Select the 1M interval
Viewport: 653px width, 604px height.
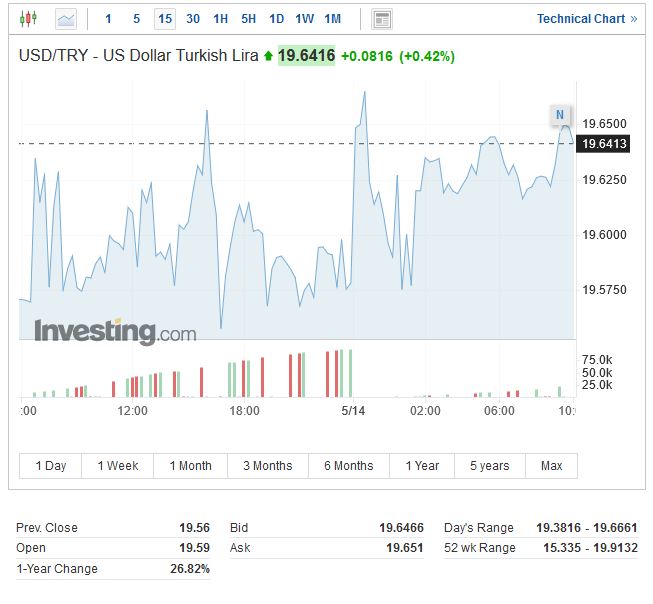coord(333,19)
